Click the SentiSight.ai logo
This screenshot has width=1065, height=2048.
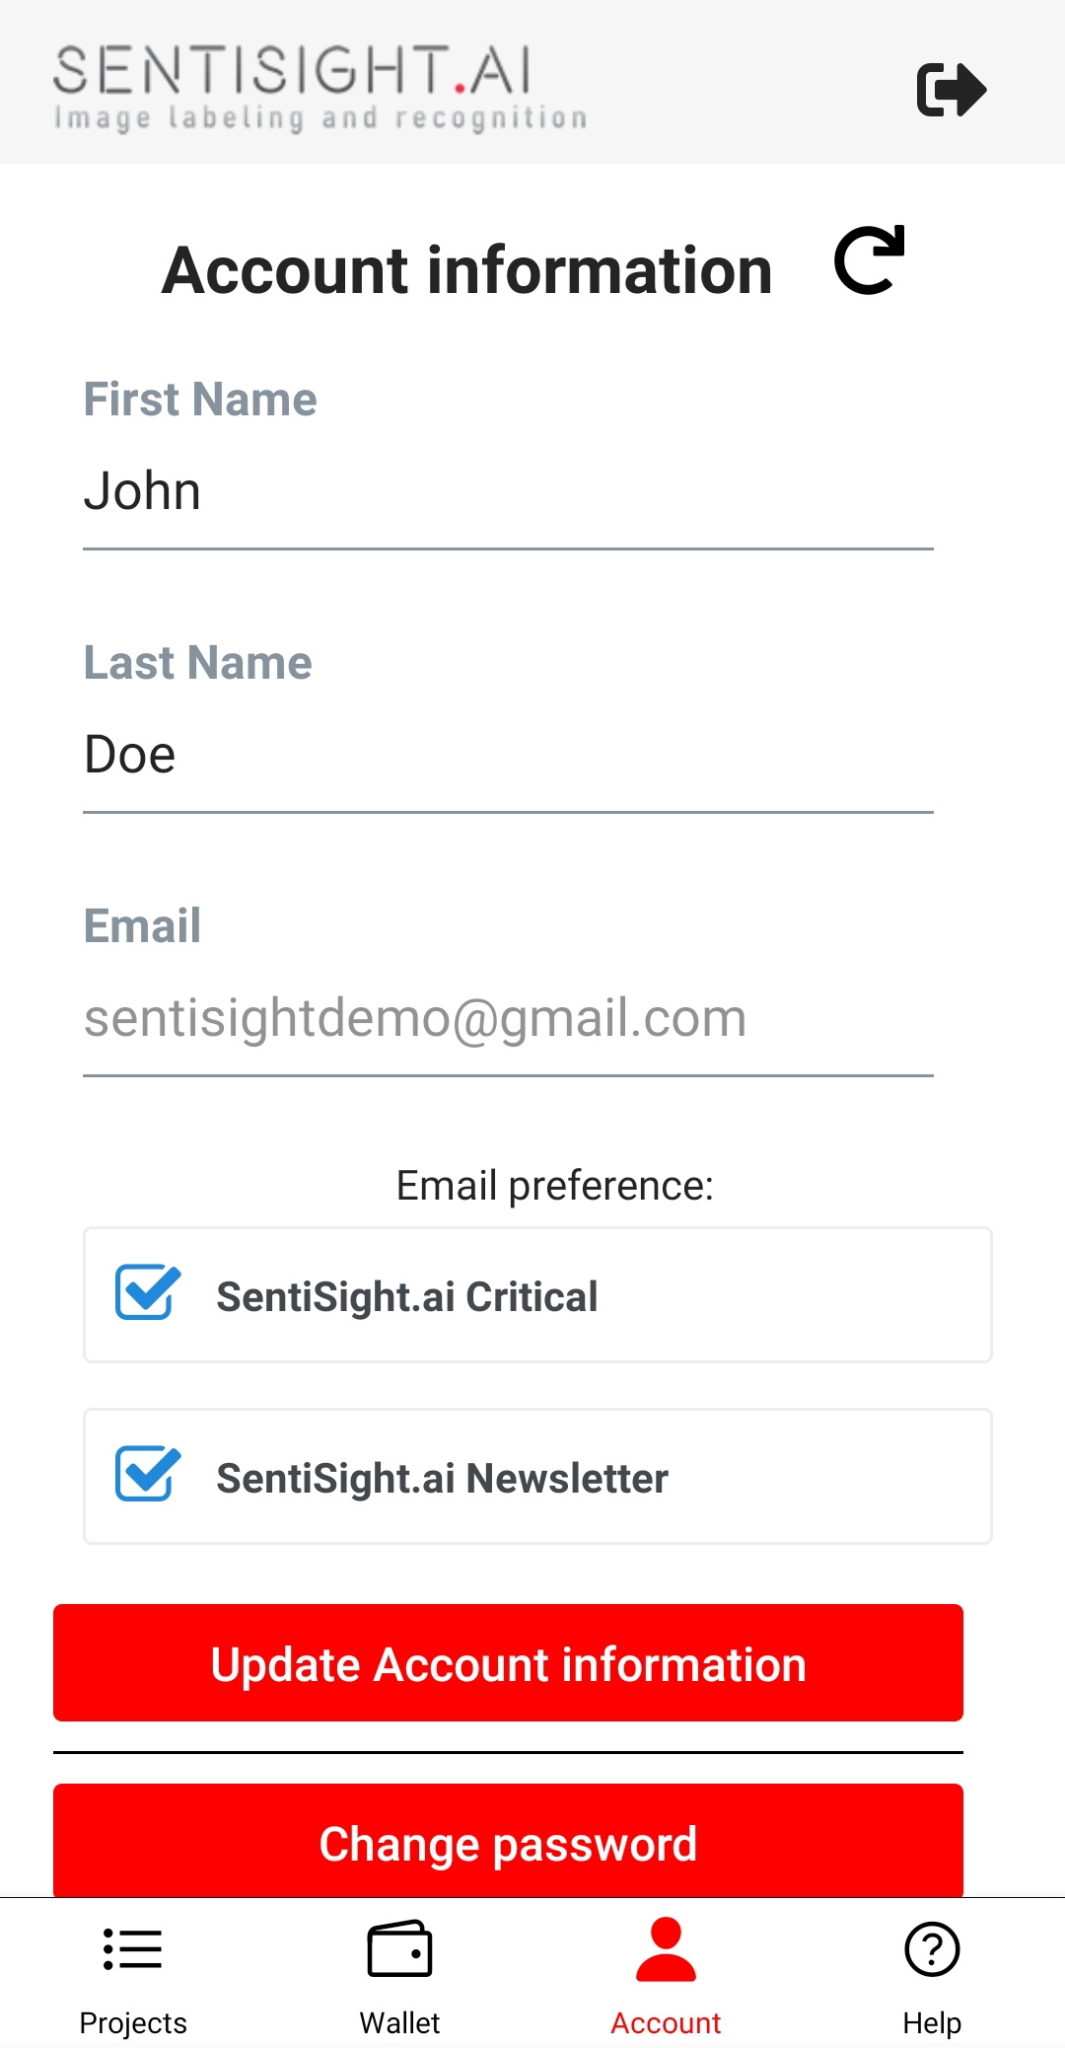[320, 88]
